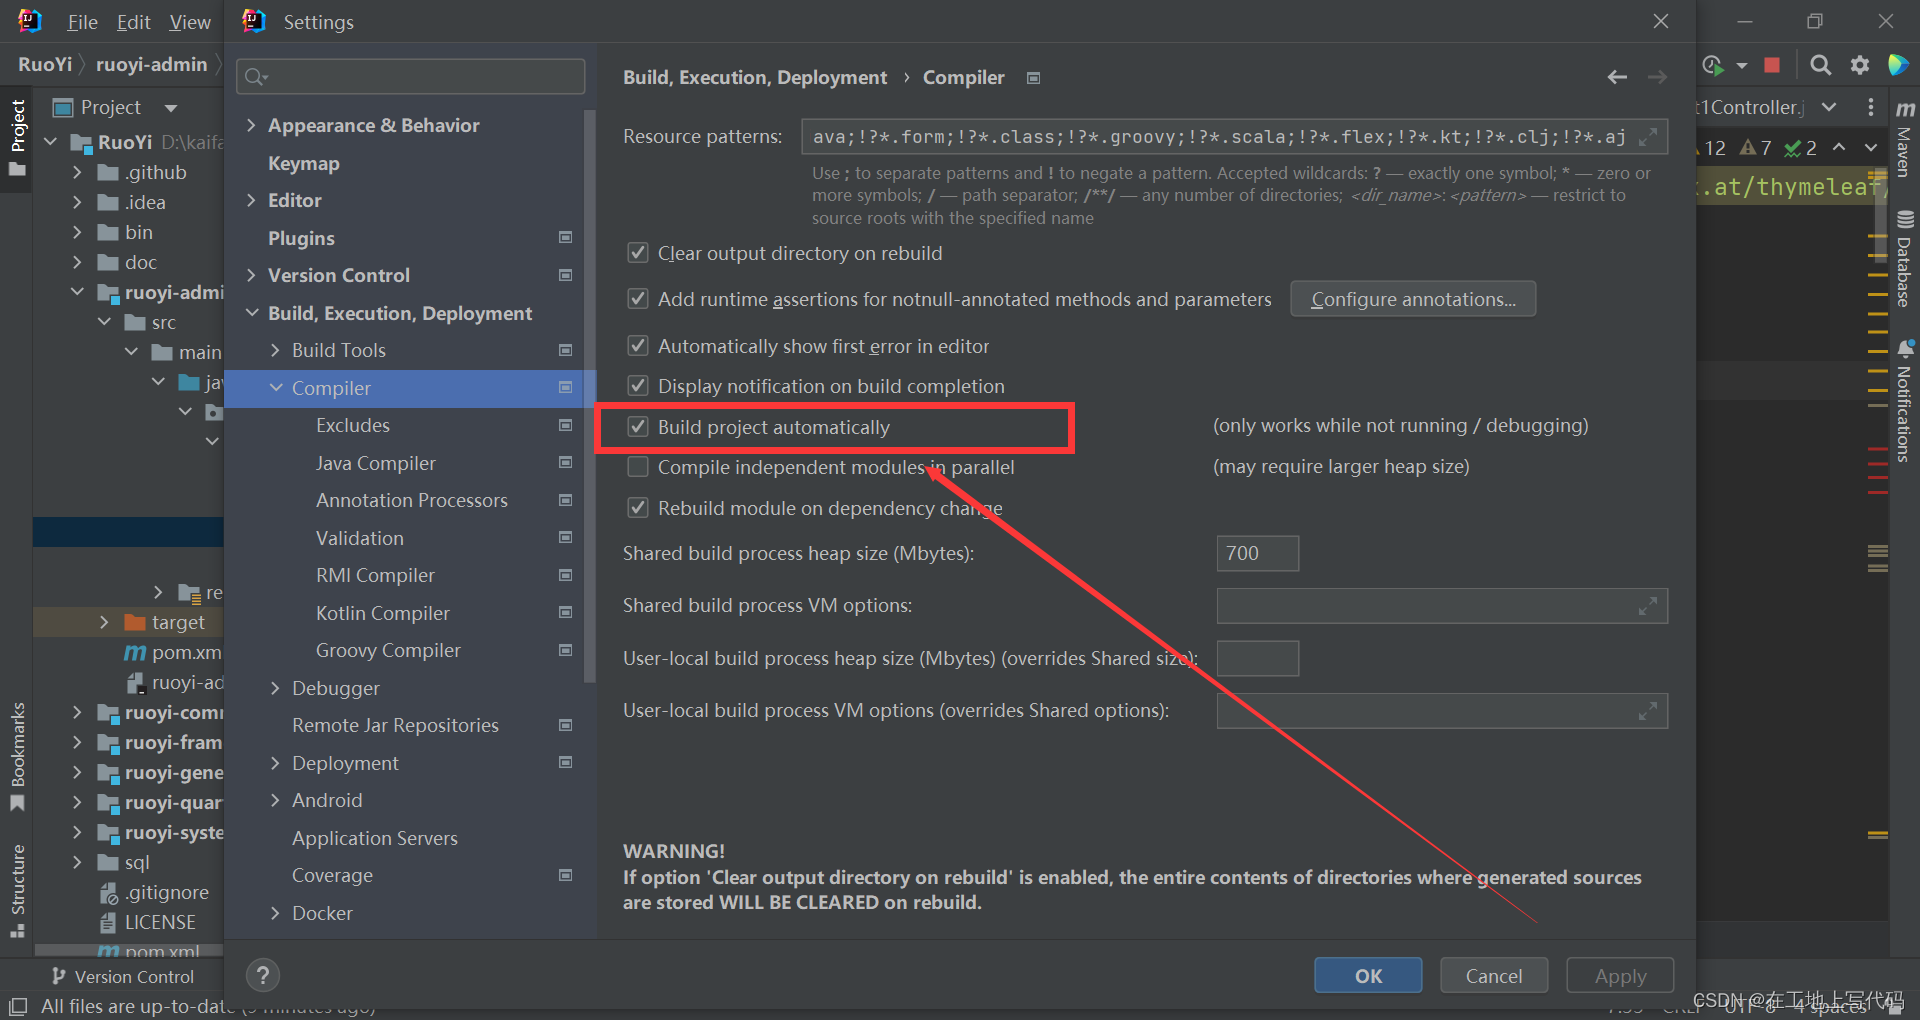Expand Shared build process VM options field

click(x=1648, y=606)
